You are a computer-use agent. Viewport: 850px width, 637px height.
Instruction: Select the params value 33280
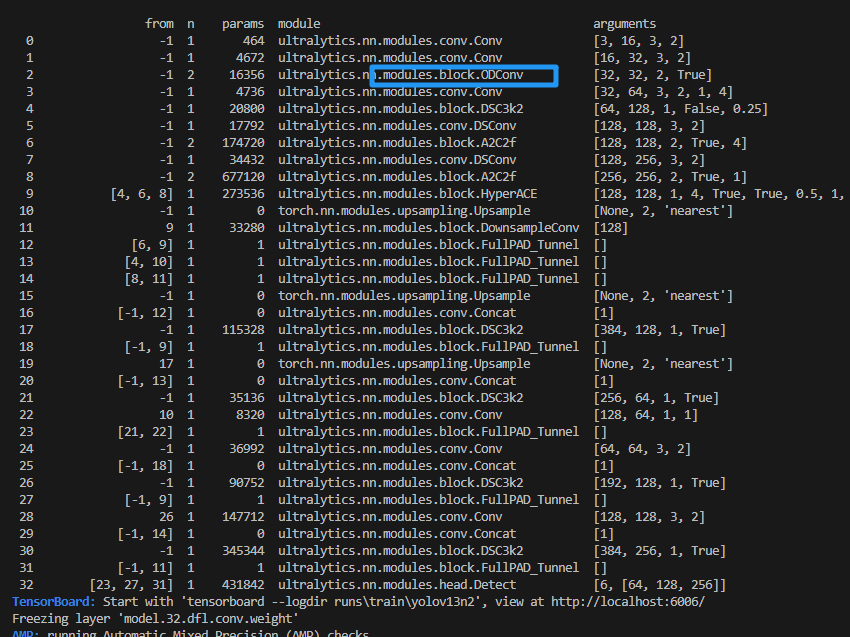pos(247,228)
